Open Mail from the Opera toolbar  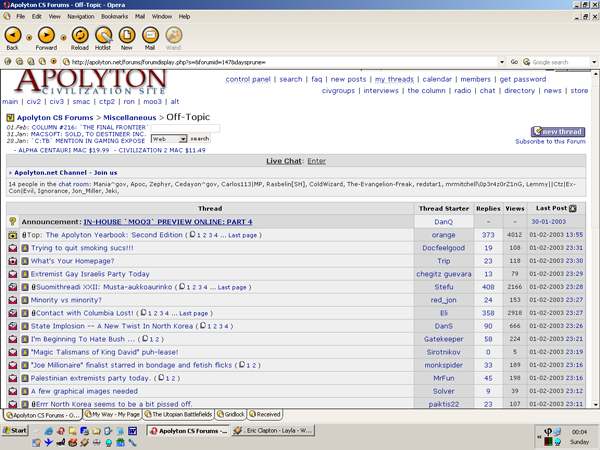point(150,36)
